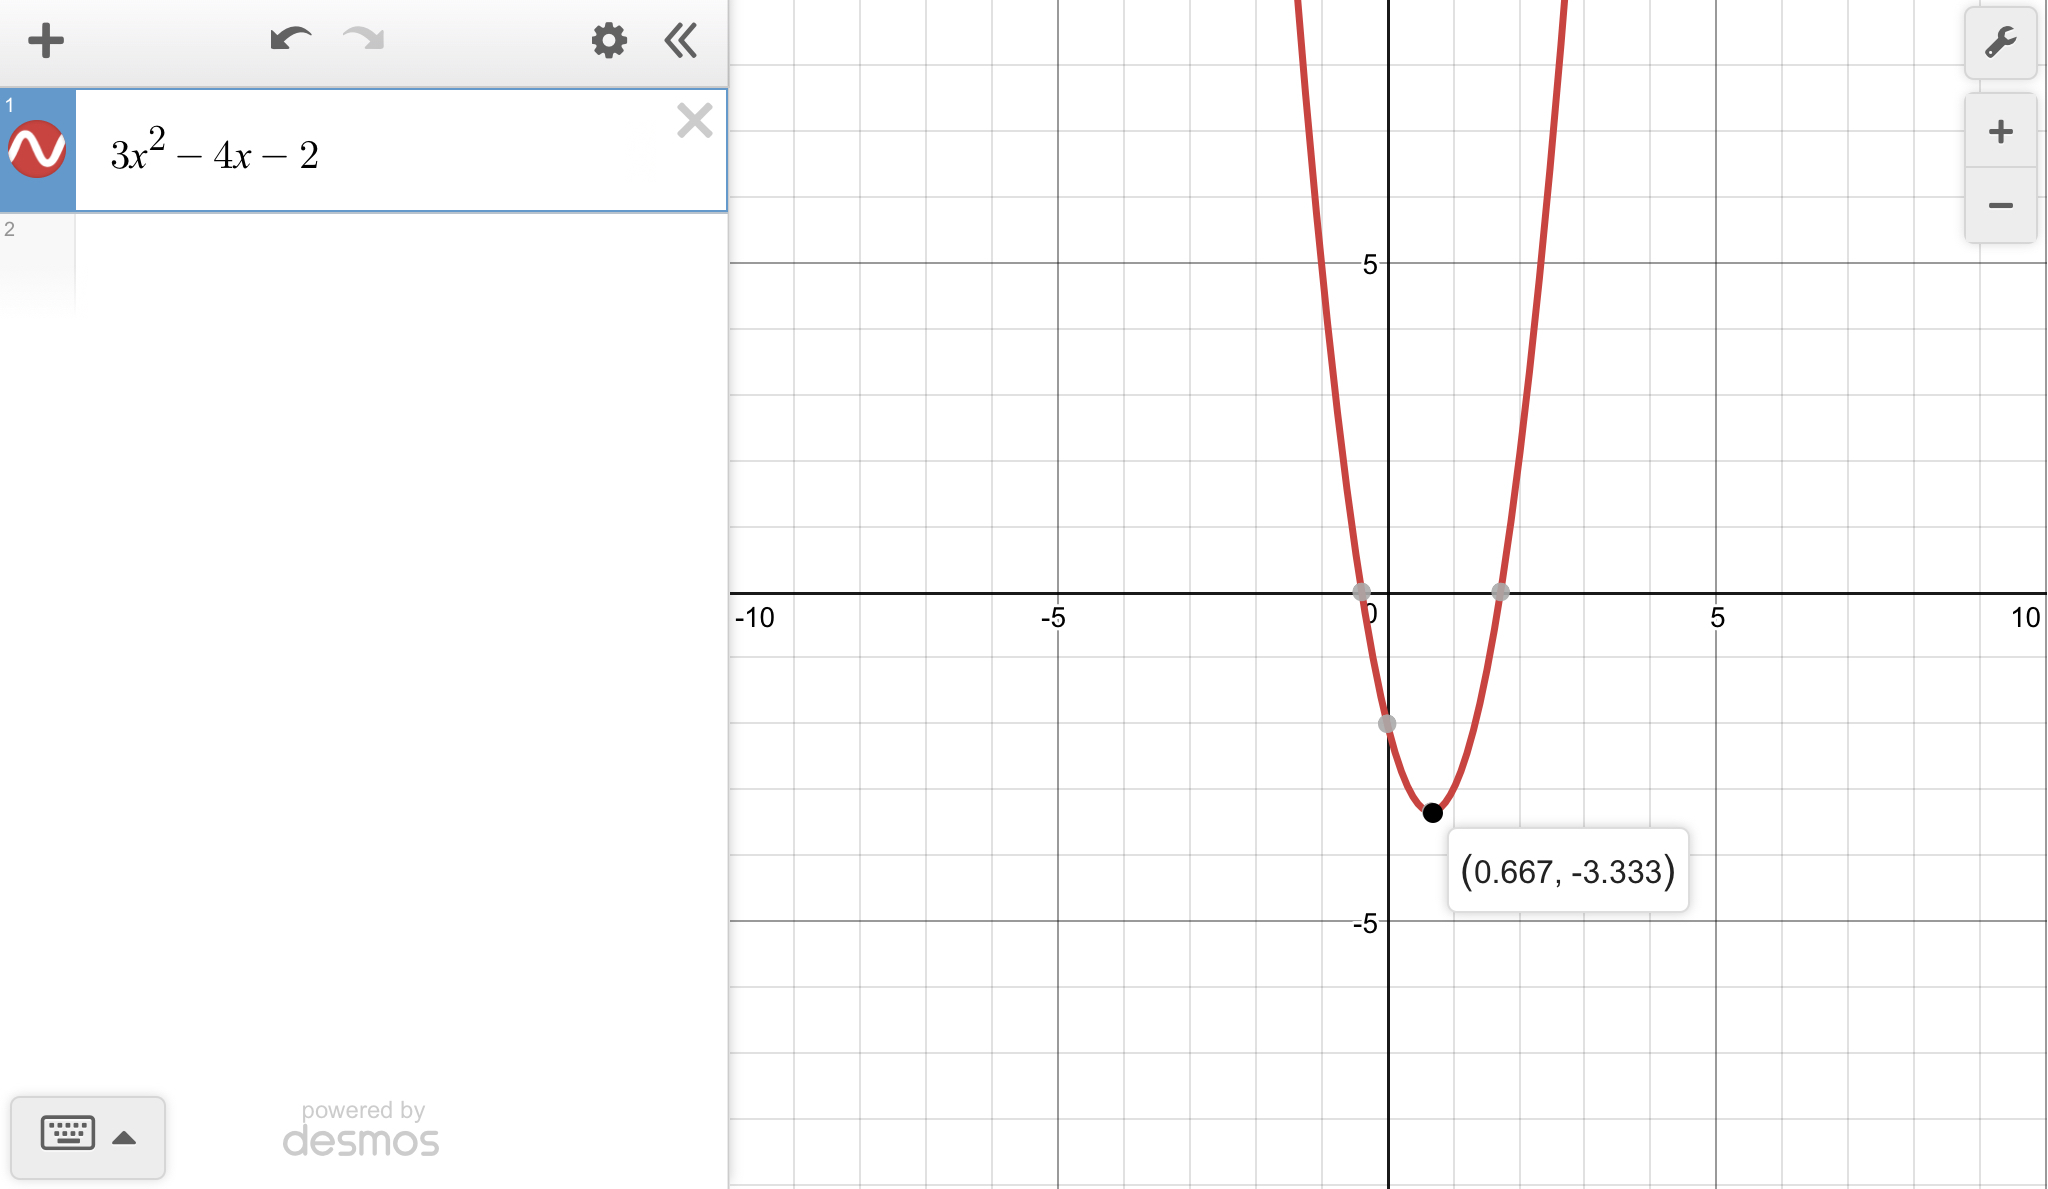Open graph settings wrench icon
This screenshot has width=2048, height=1189.
pyautogui.click(x=2000, y=43)
